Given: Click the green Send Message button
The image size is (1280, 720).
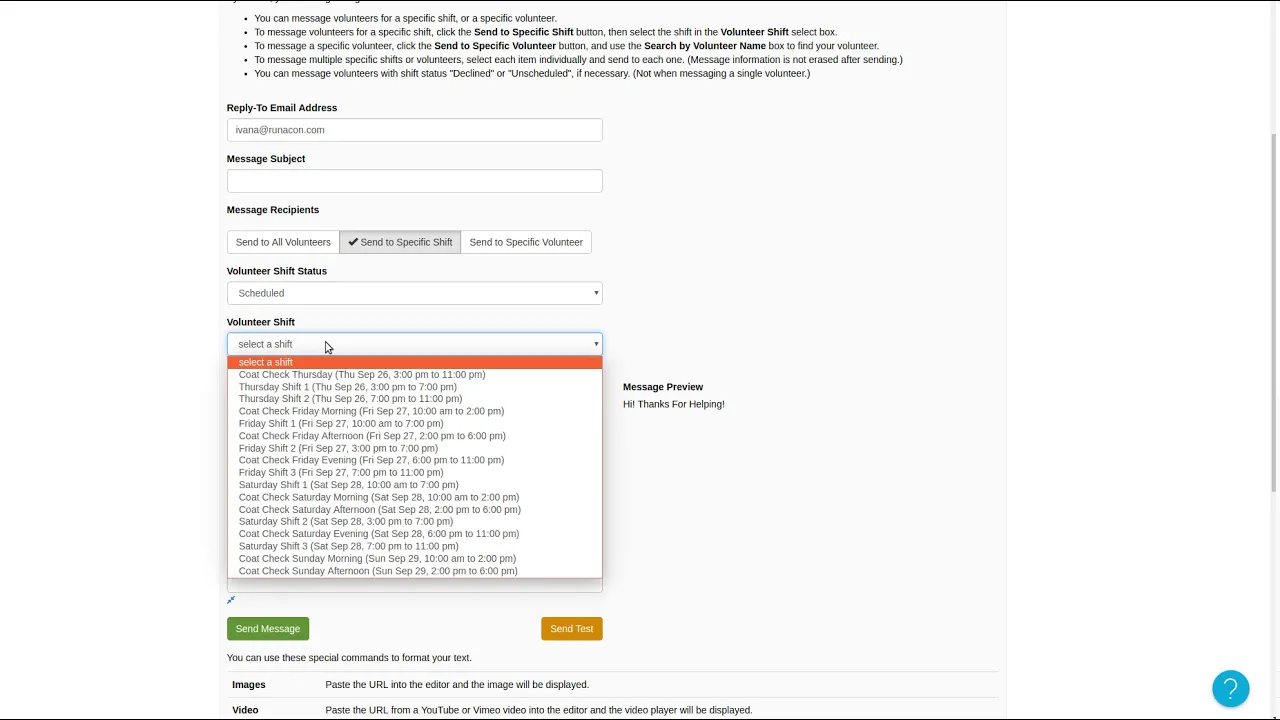Looking at the screenshot, I should 268,629.
